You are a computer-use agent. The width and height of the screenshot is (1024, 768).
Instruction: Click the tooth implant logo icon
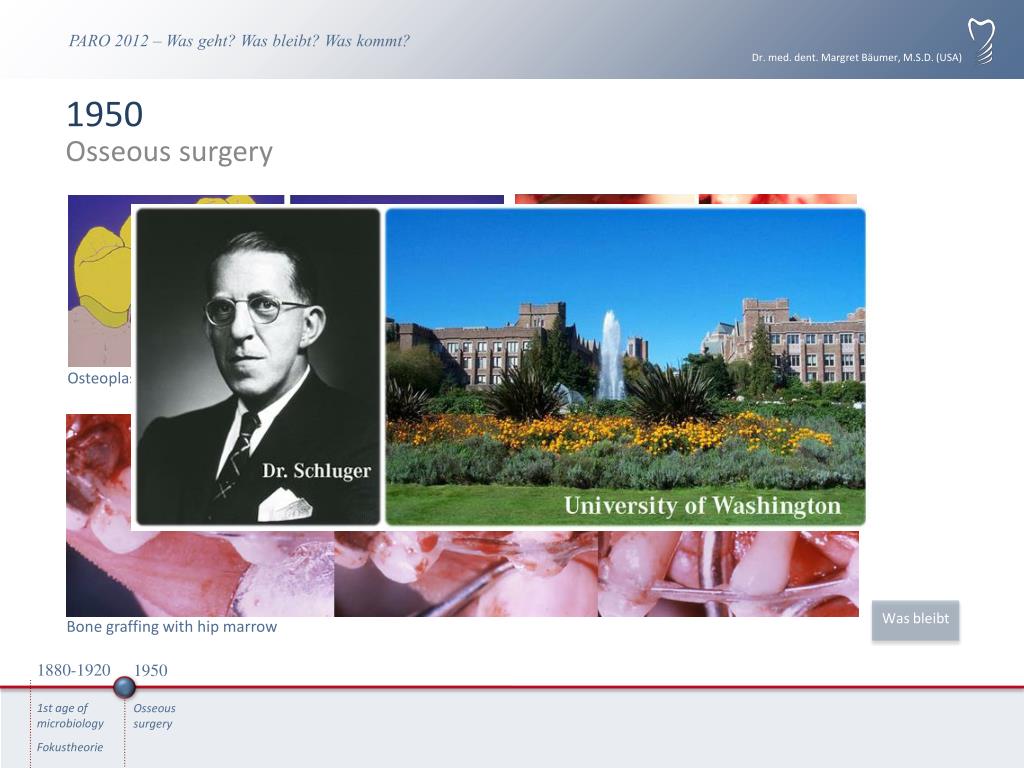point(982,41)
